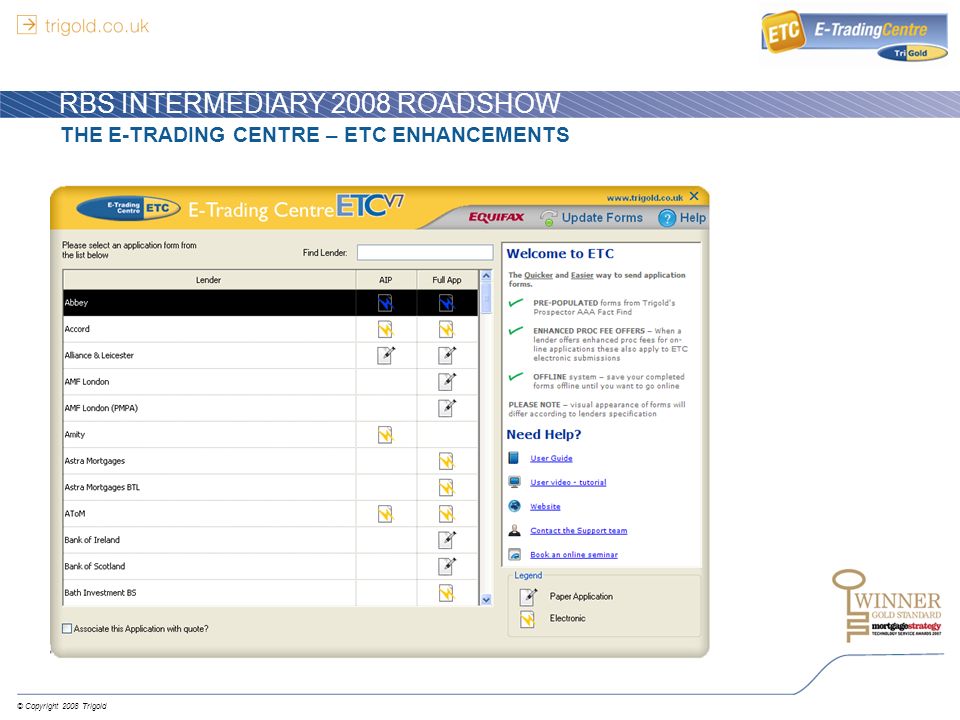Image resolution: width=960 pixels, height=720 pixels.
Task: Click the person icon beside Contact Support
Action: coord(514,530)
